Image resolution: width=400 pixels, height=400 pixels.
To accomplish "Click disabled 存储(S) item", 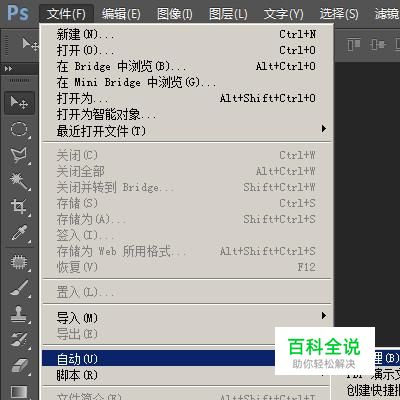I will (187, 203).
